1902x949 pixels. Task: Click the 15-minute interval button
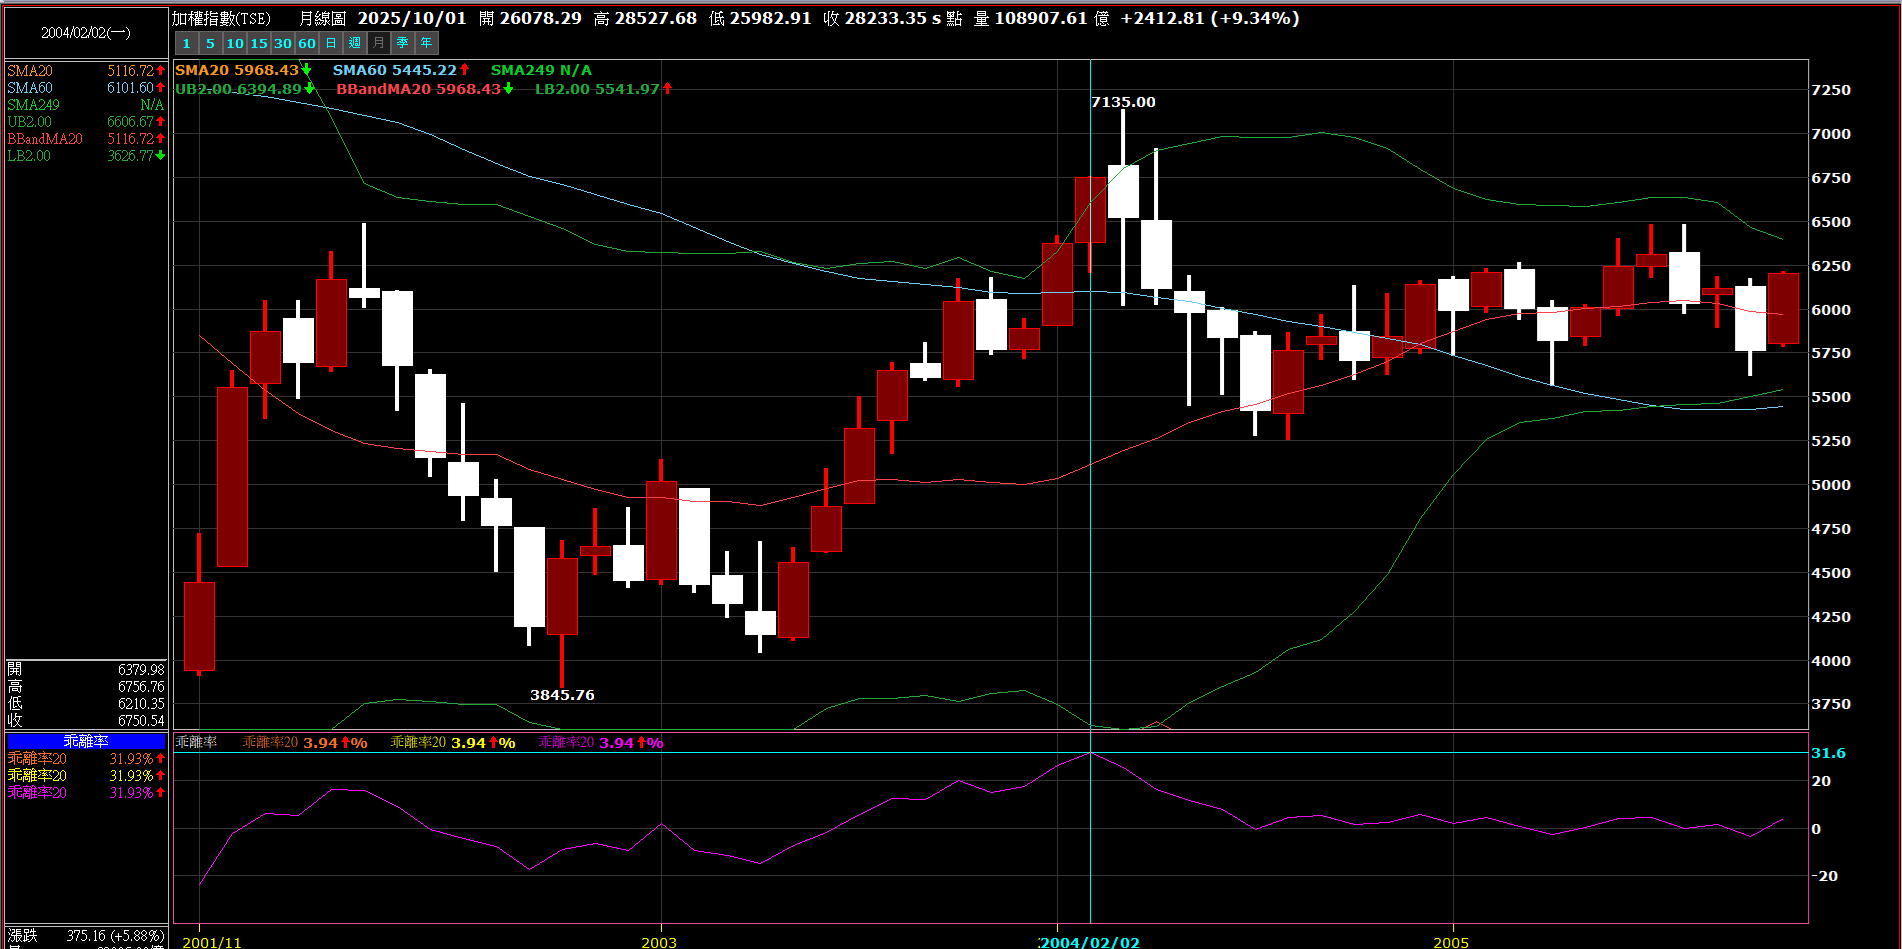pyautogui.click(x=258, y=43)
